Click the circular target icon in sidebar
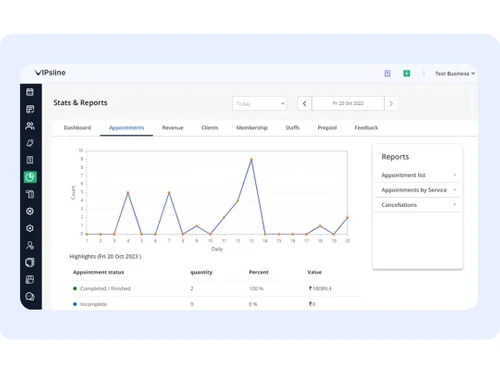 click(30, 211)
